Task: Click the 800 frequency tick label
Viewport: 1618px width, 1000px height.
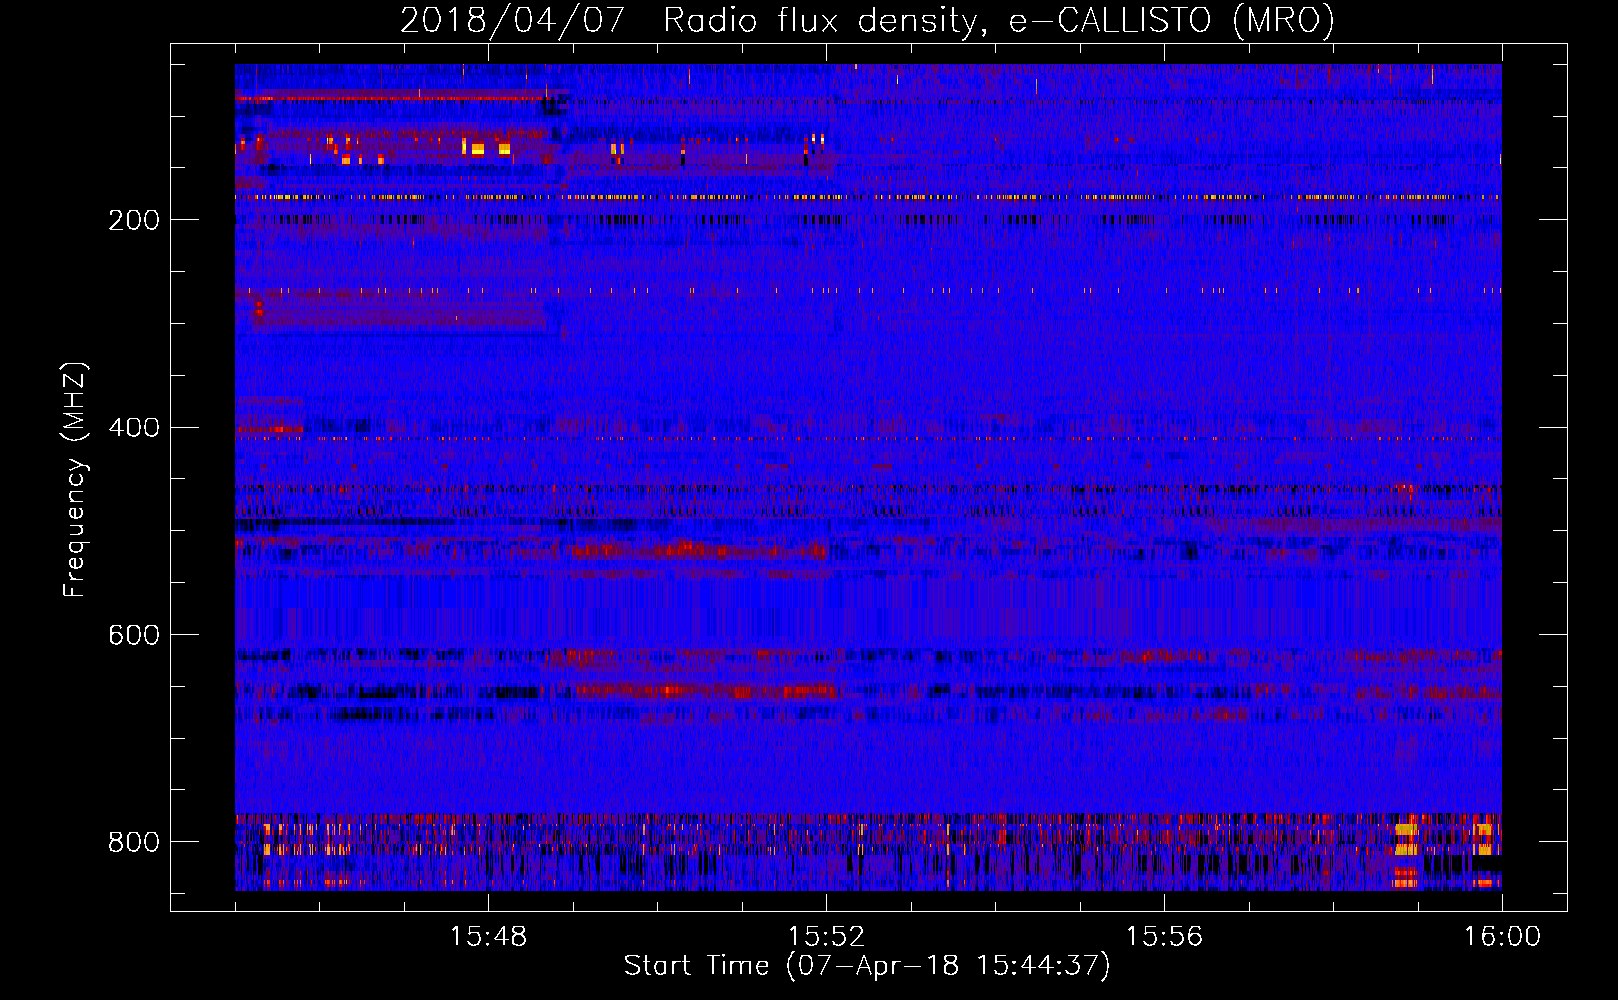Action: (x=134, y=842)
